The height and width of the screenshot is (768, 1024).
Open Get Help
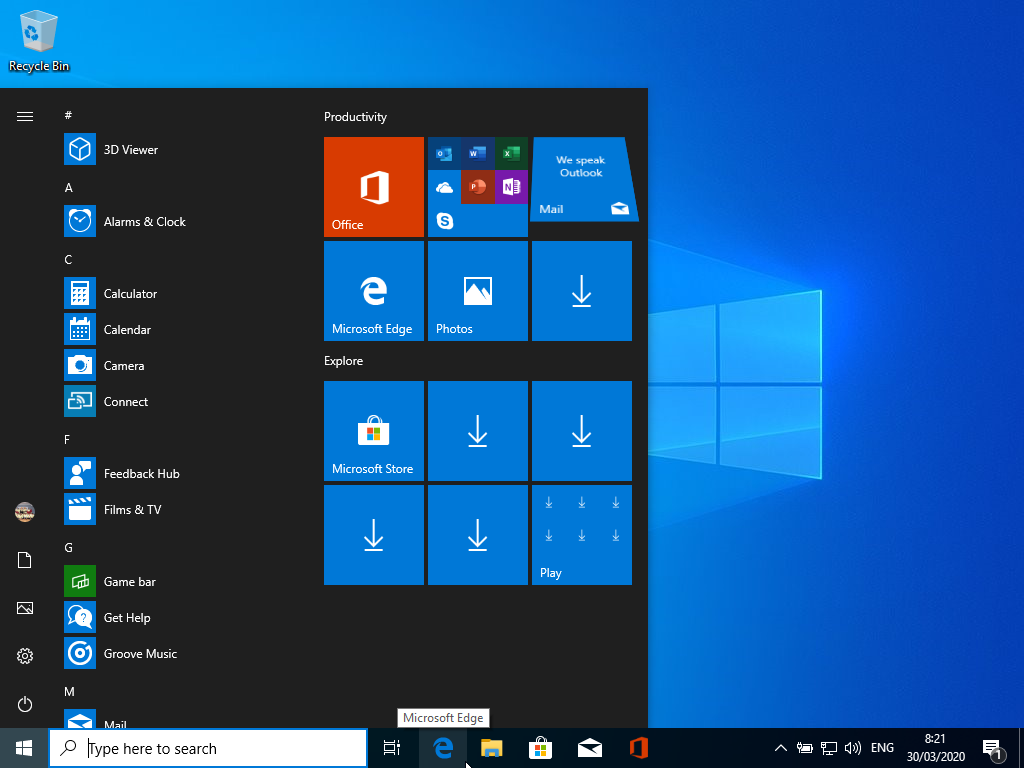(x=176, y=618)
